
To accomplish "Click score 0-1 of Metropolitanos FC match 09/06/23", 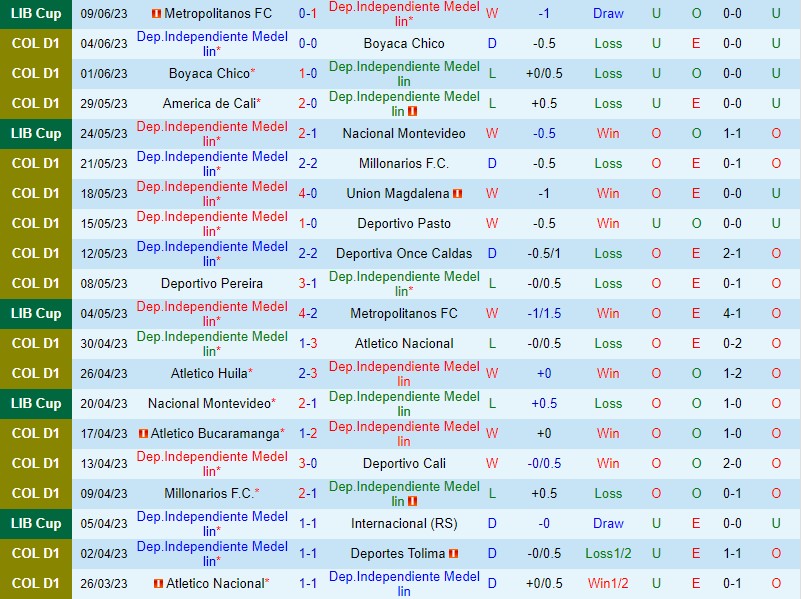I will tap(308, 14).
